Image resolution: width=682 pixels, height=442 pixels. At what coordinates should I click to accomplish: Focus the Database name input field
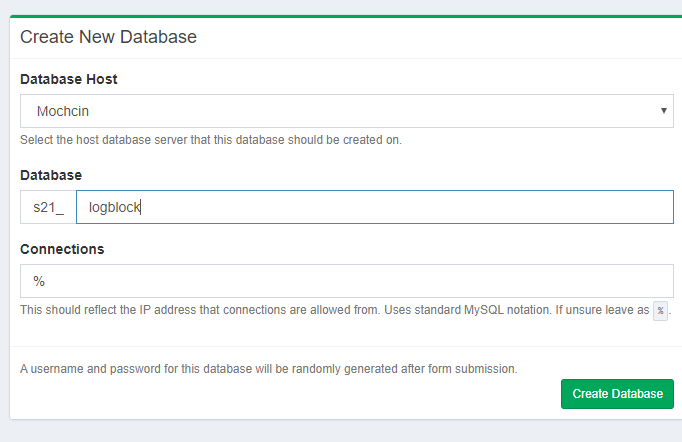tap(374, 208)
